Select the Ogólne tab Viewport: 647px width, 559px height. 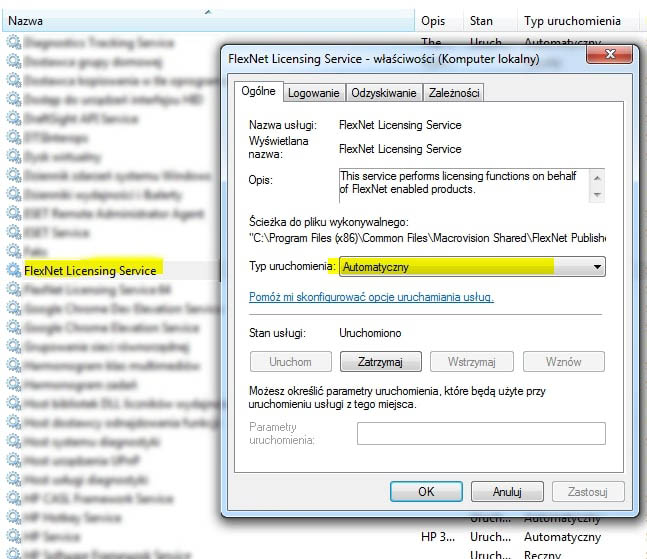point(258,91)
